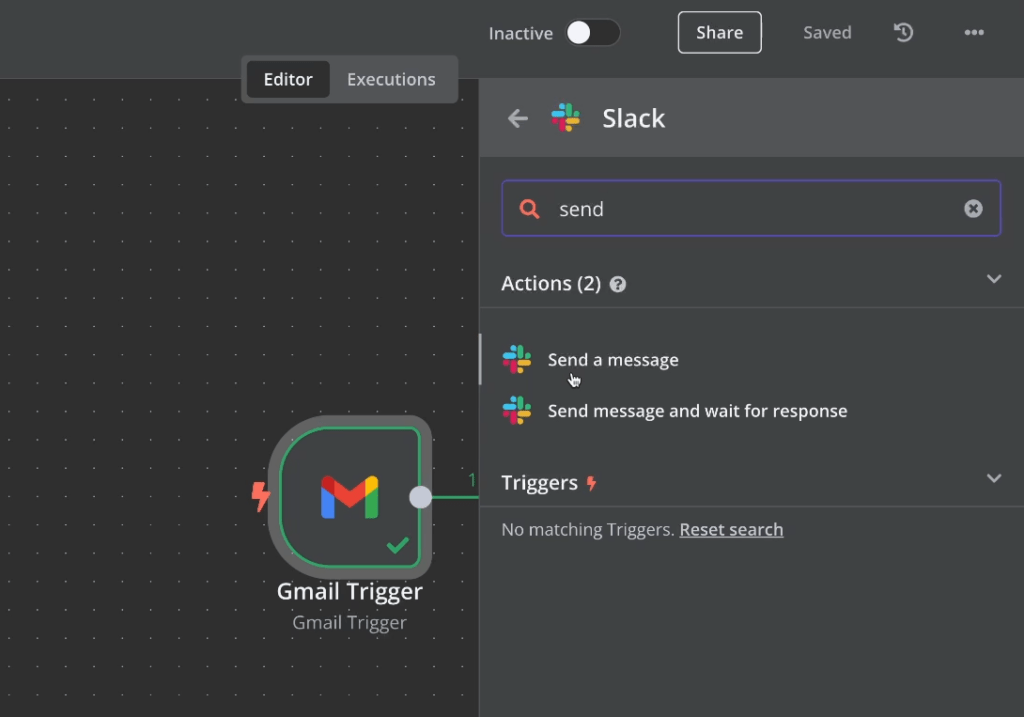Collapse the Actions section

(x=993, y=279)
